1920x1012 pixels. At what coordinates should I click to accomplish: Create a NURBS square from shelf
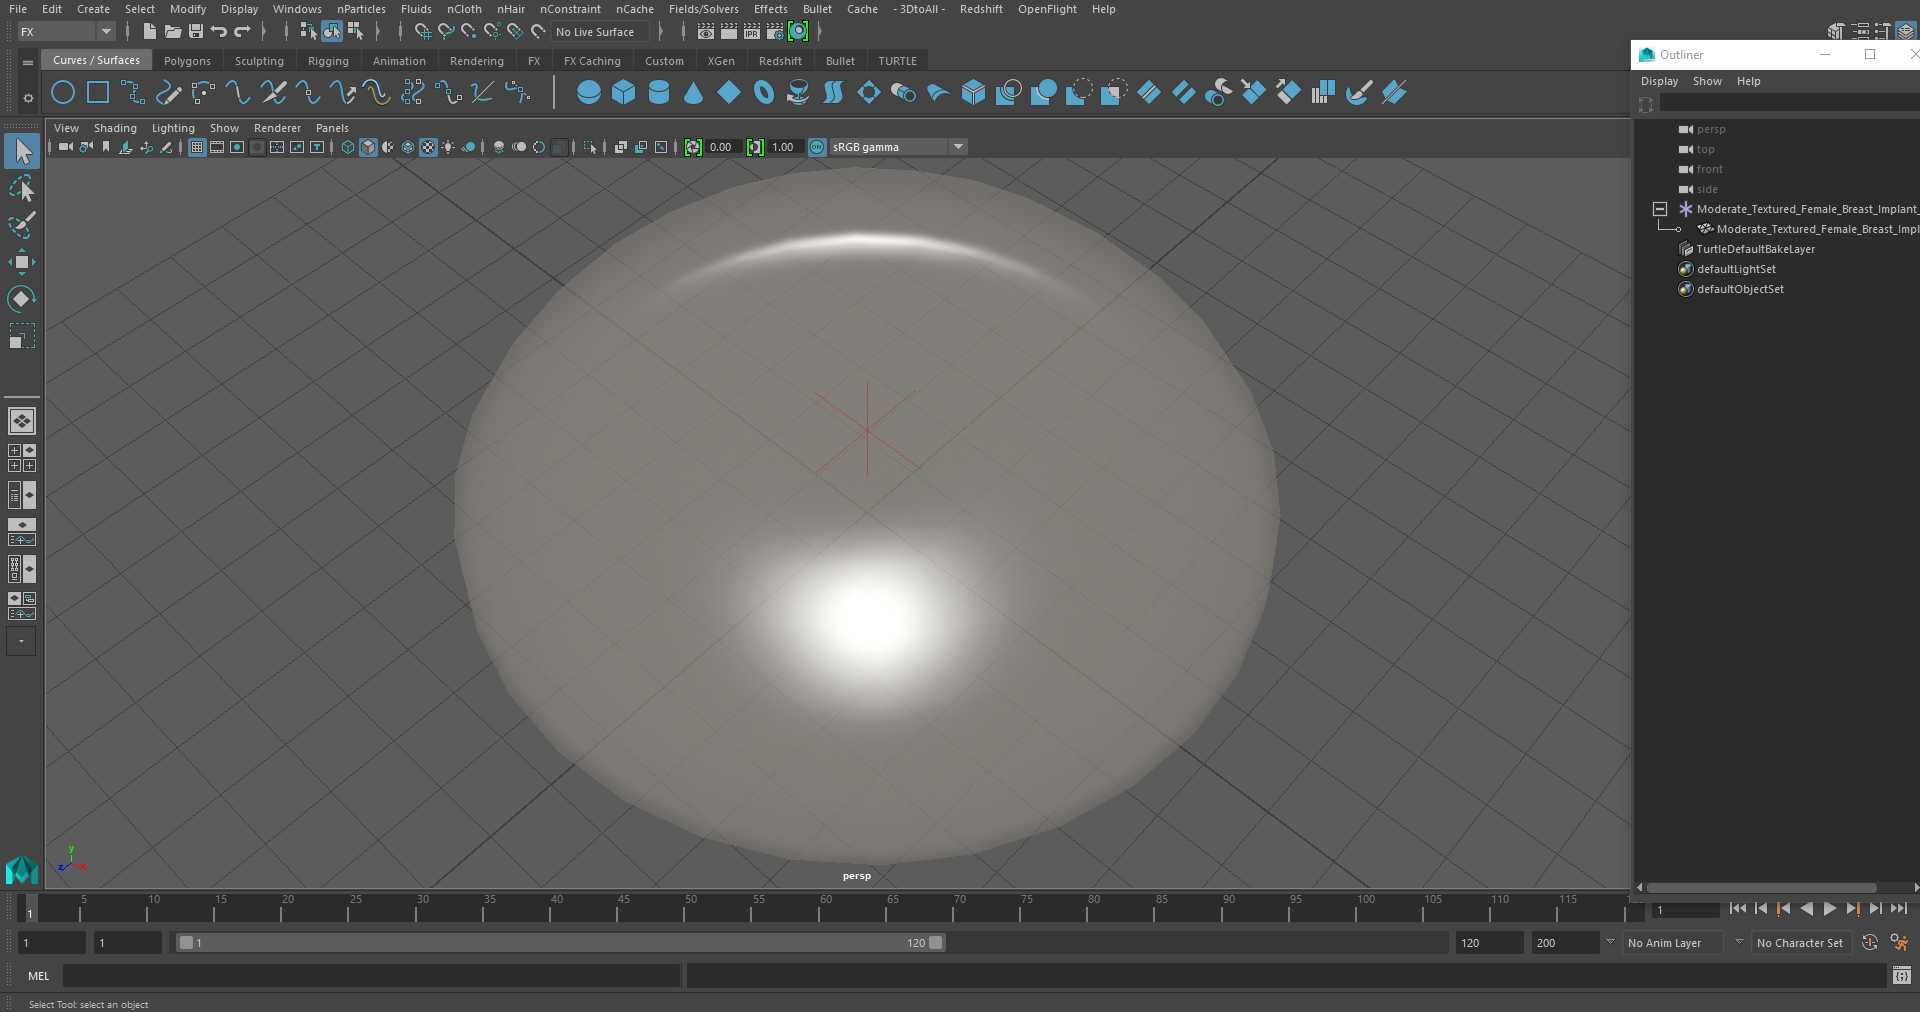[98, 93]
